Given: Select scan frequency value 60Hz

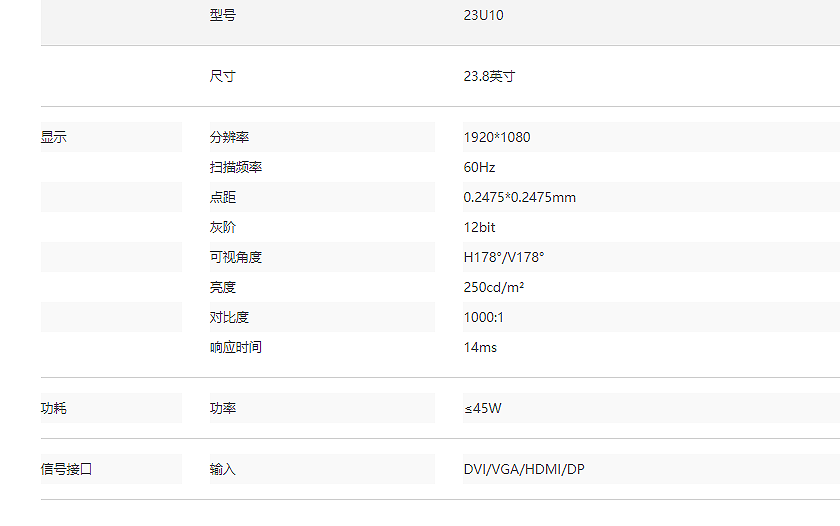Looking at the screenshot, I should (x=479, y=167).
